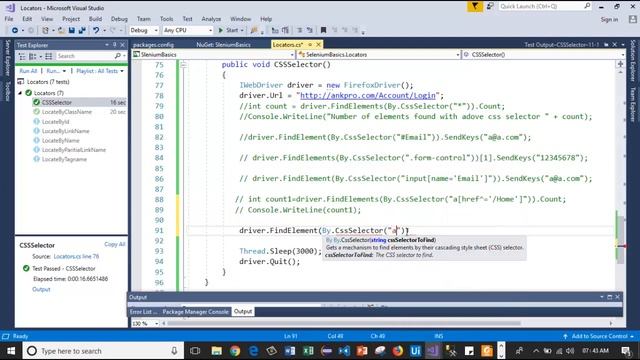Click the Output link in test details
Viewport: 640px width, 360px height.
pyautogui.click(x=41, y=289)
